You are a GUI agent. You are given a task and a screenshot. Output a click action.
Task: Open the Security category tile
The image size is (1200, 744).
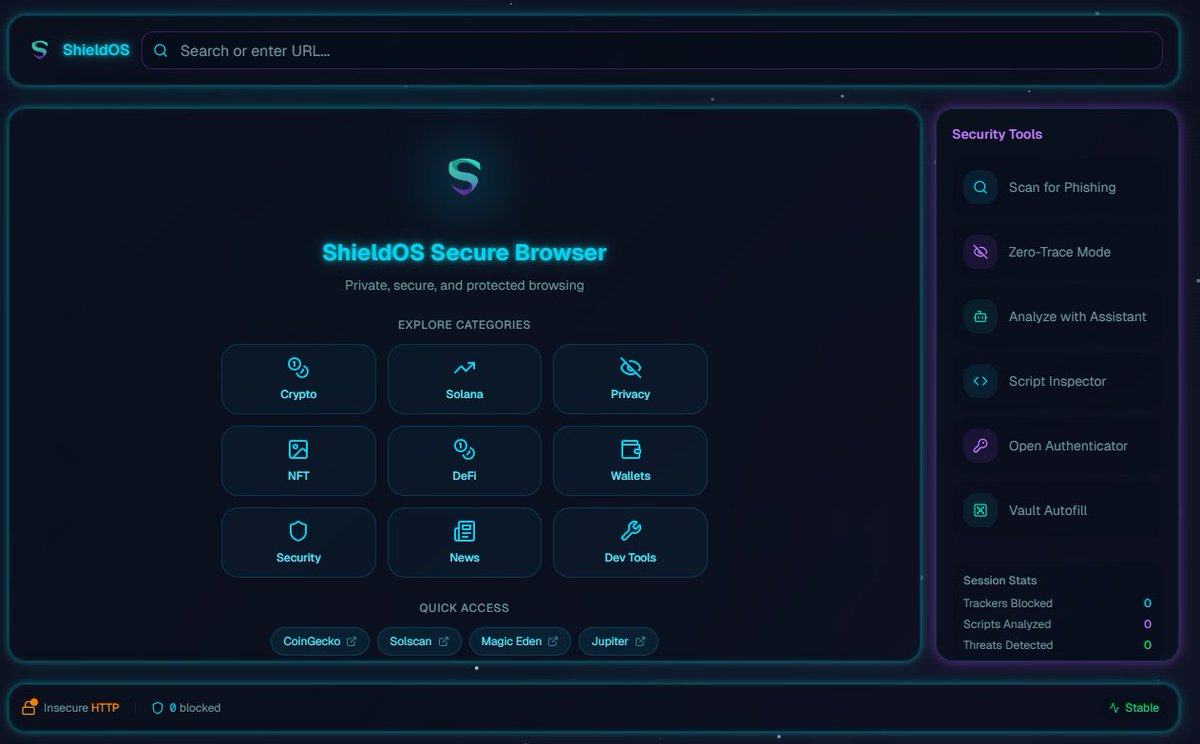tap(298, 542)
